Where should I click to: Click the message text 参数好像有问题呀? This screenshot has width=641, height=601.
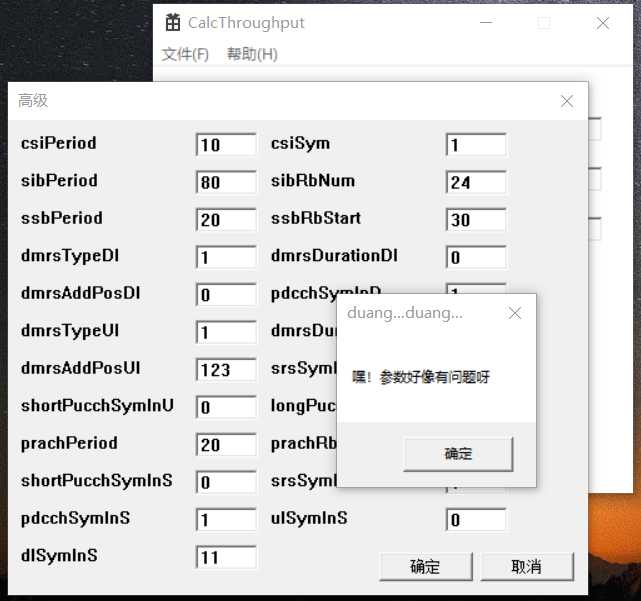pyautogui.click(x=435, y=377)
